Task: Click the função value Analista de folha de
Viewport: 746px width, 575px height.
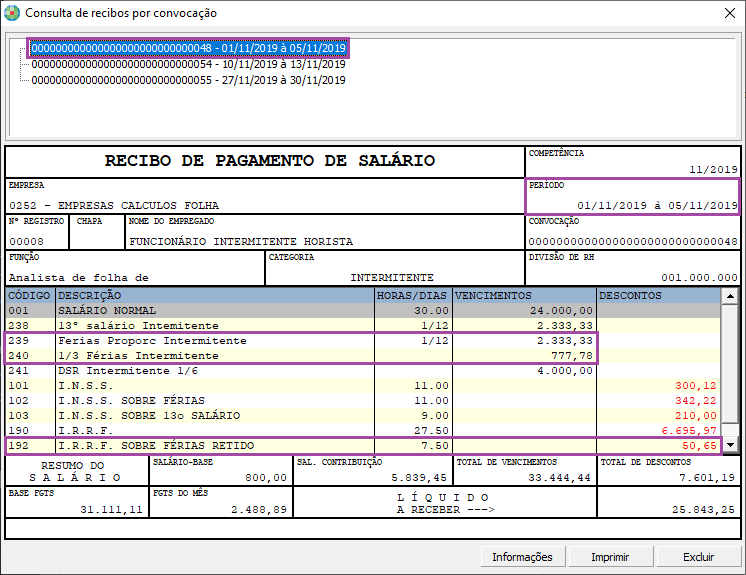Action: (79, 278)
